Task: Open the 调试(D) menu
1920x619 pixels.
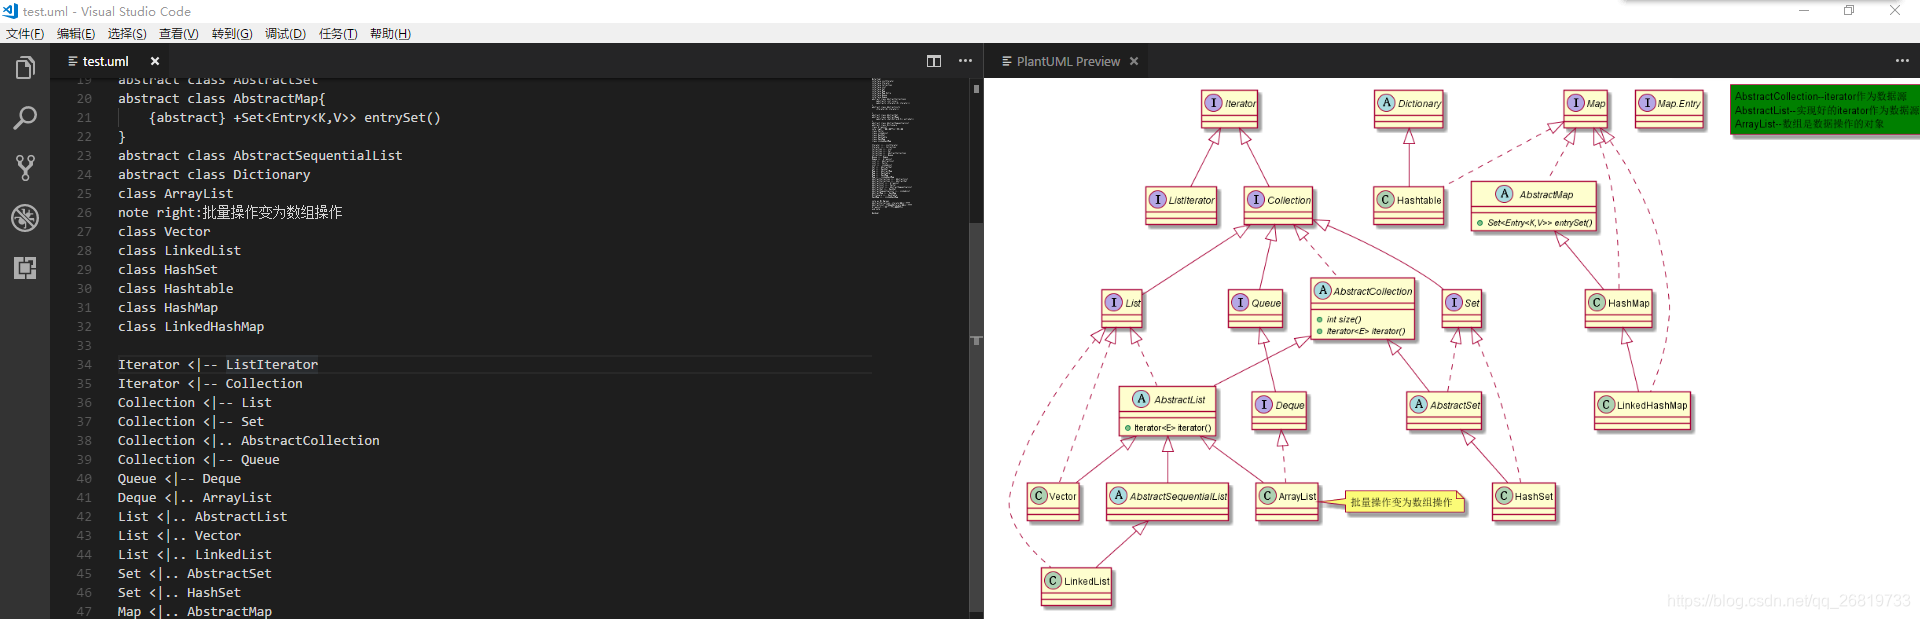Action: 285,34
